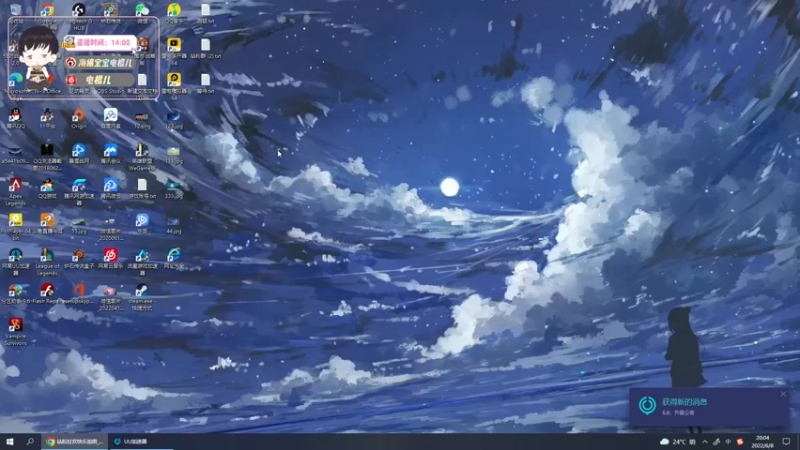Image resolution: width=800 pixels, height=450 pixels.
Task: Launch the Steam shortcut on desktop
Action: click(x=142, y=290)
